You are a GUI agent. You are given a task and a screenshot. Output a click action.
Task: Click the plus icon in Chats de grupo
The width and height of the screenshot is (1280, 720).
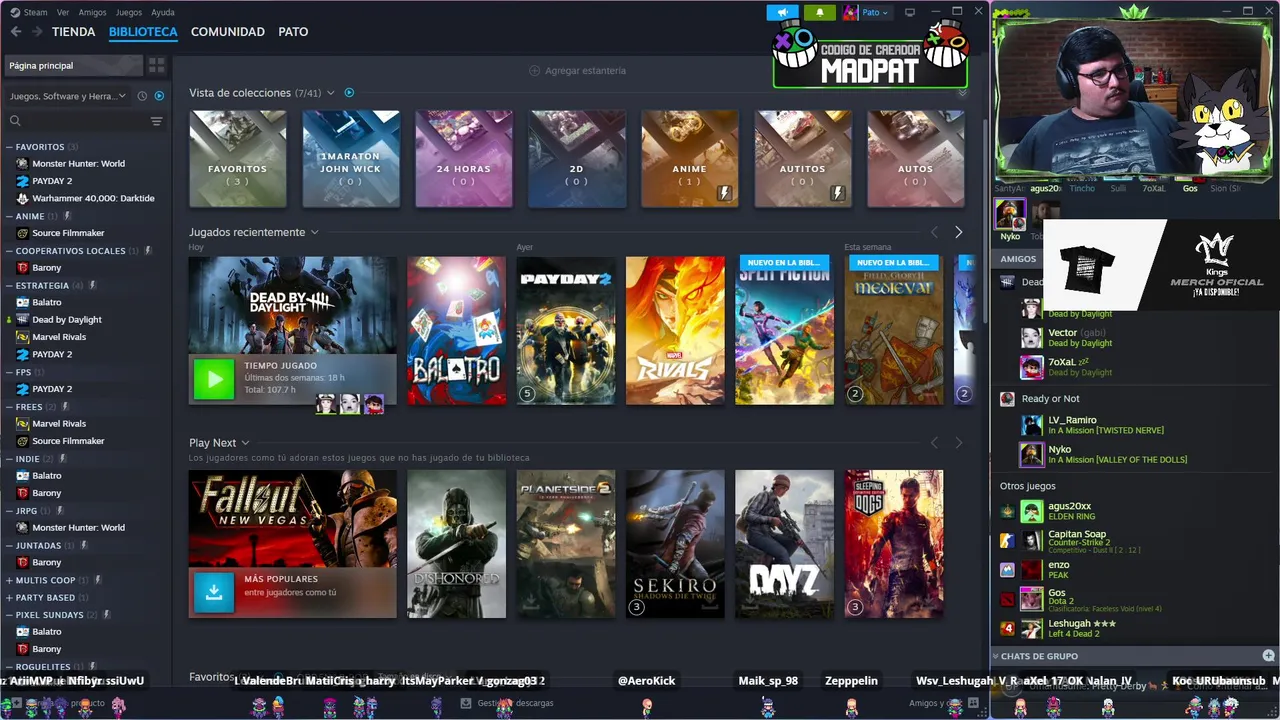pos(1268,656)
